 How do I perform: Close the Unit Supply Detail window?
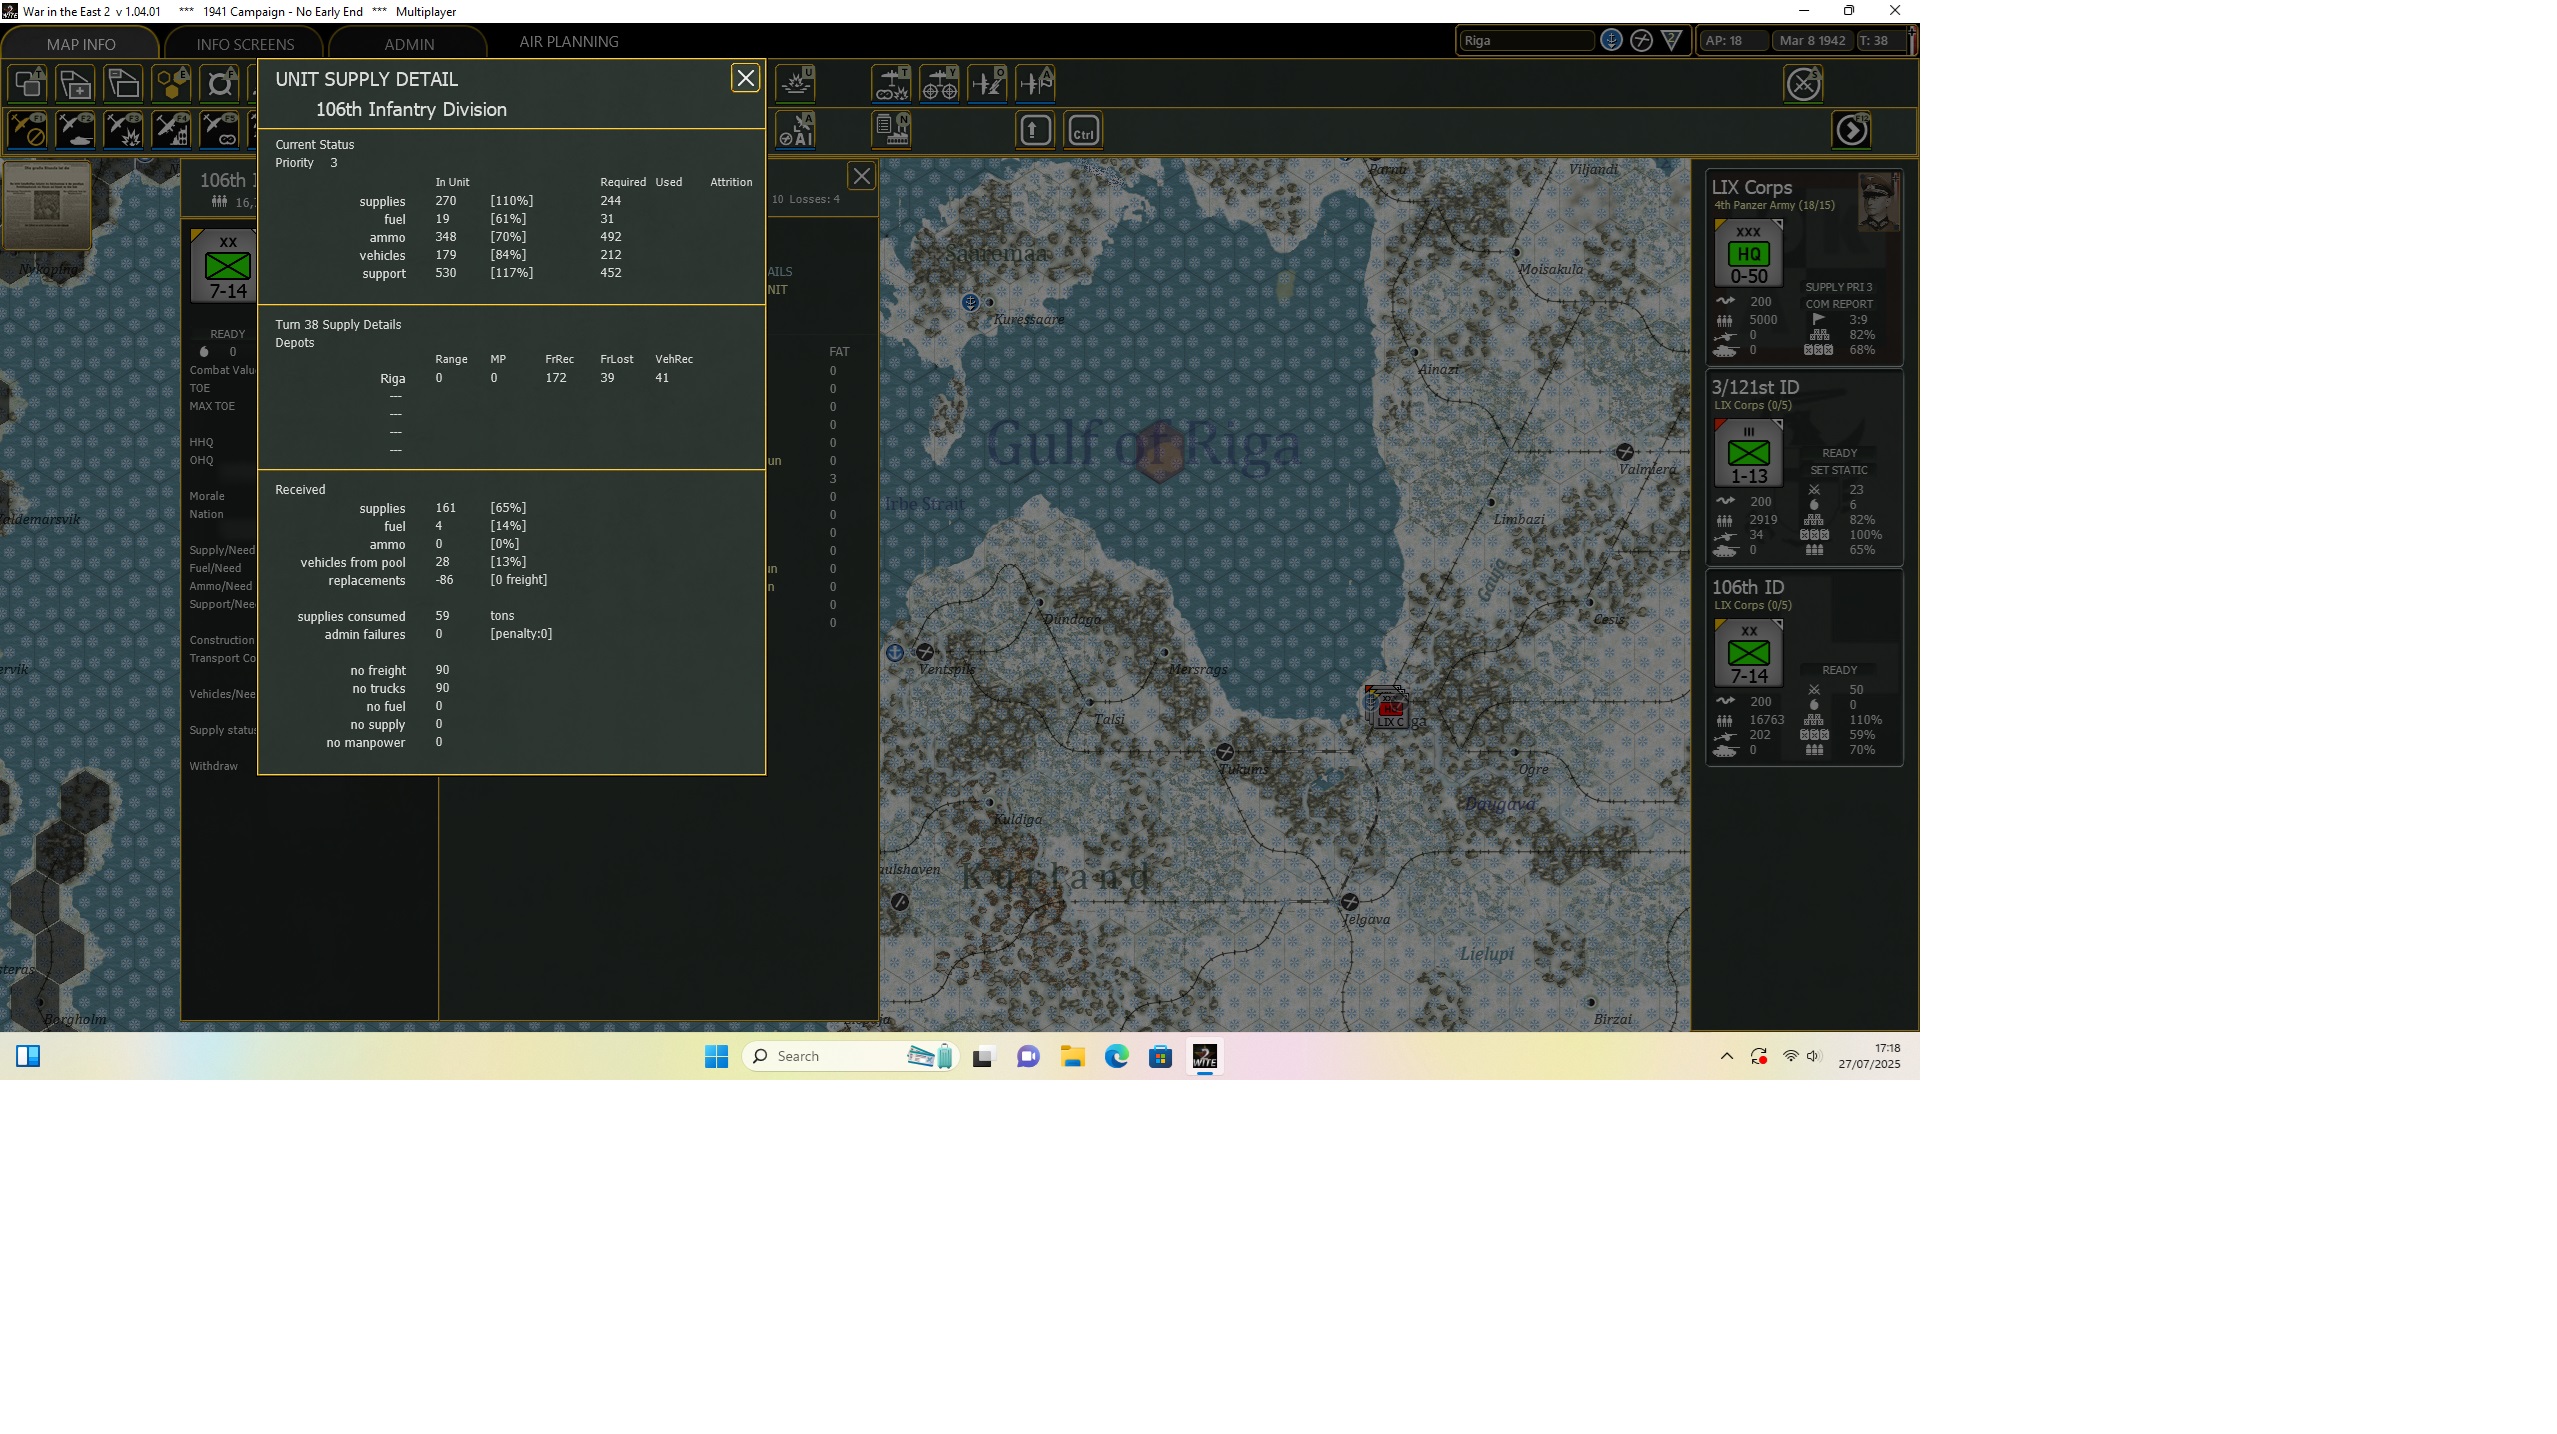(x=745, y=78)
